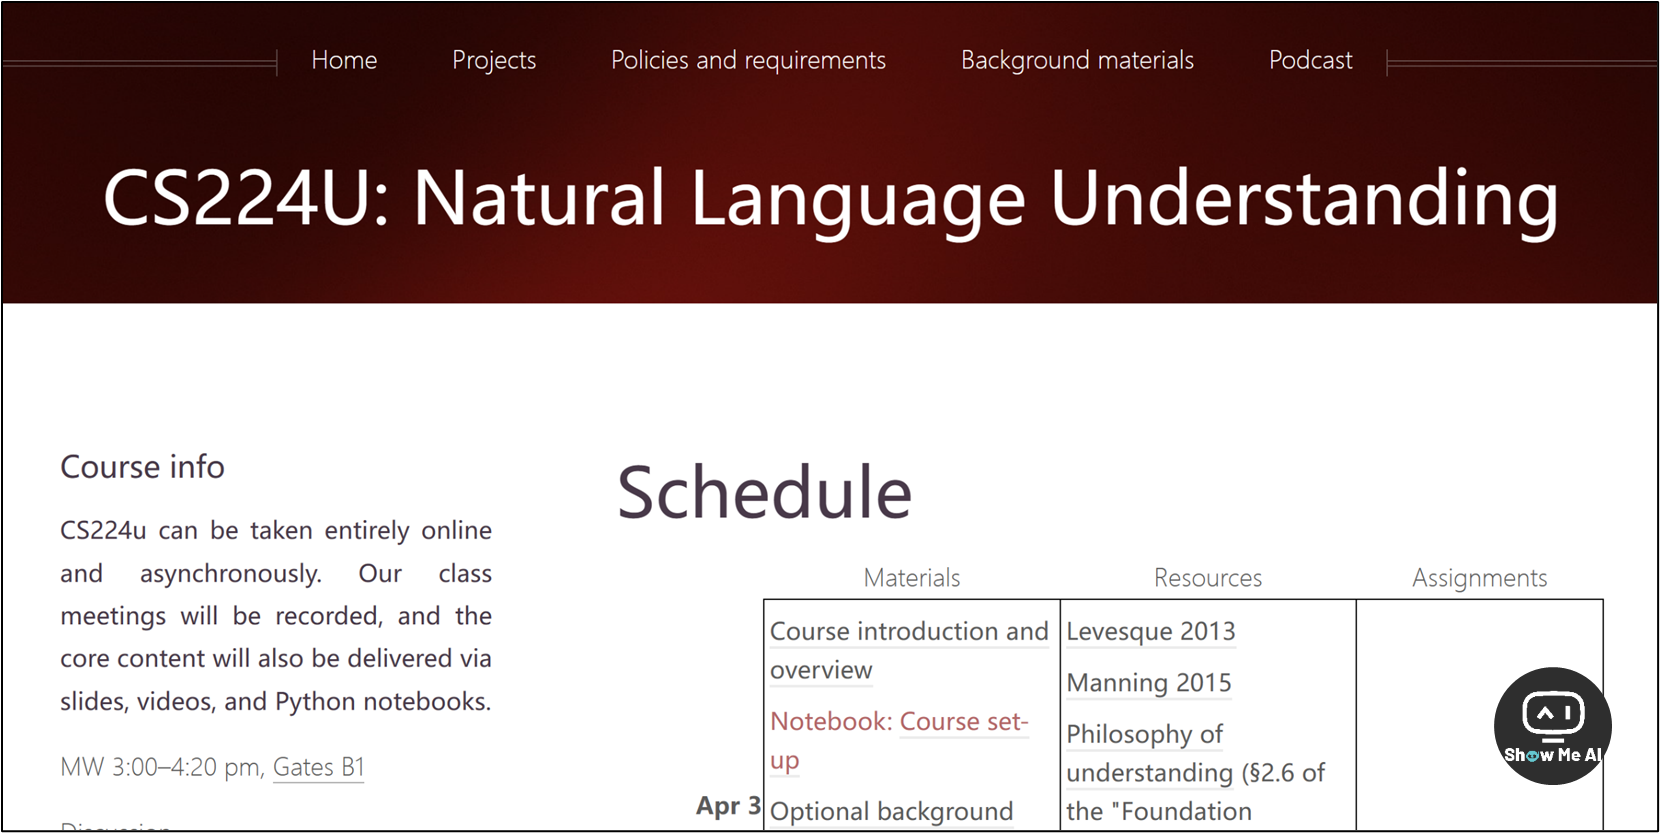Click the Apr 3 date label
This screenshot has height=833, width=1660.
tap(729, 806)
